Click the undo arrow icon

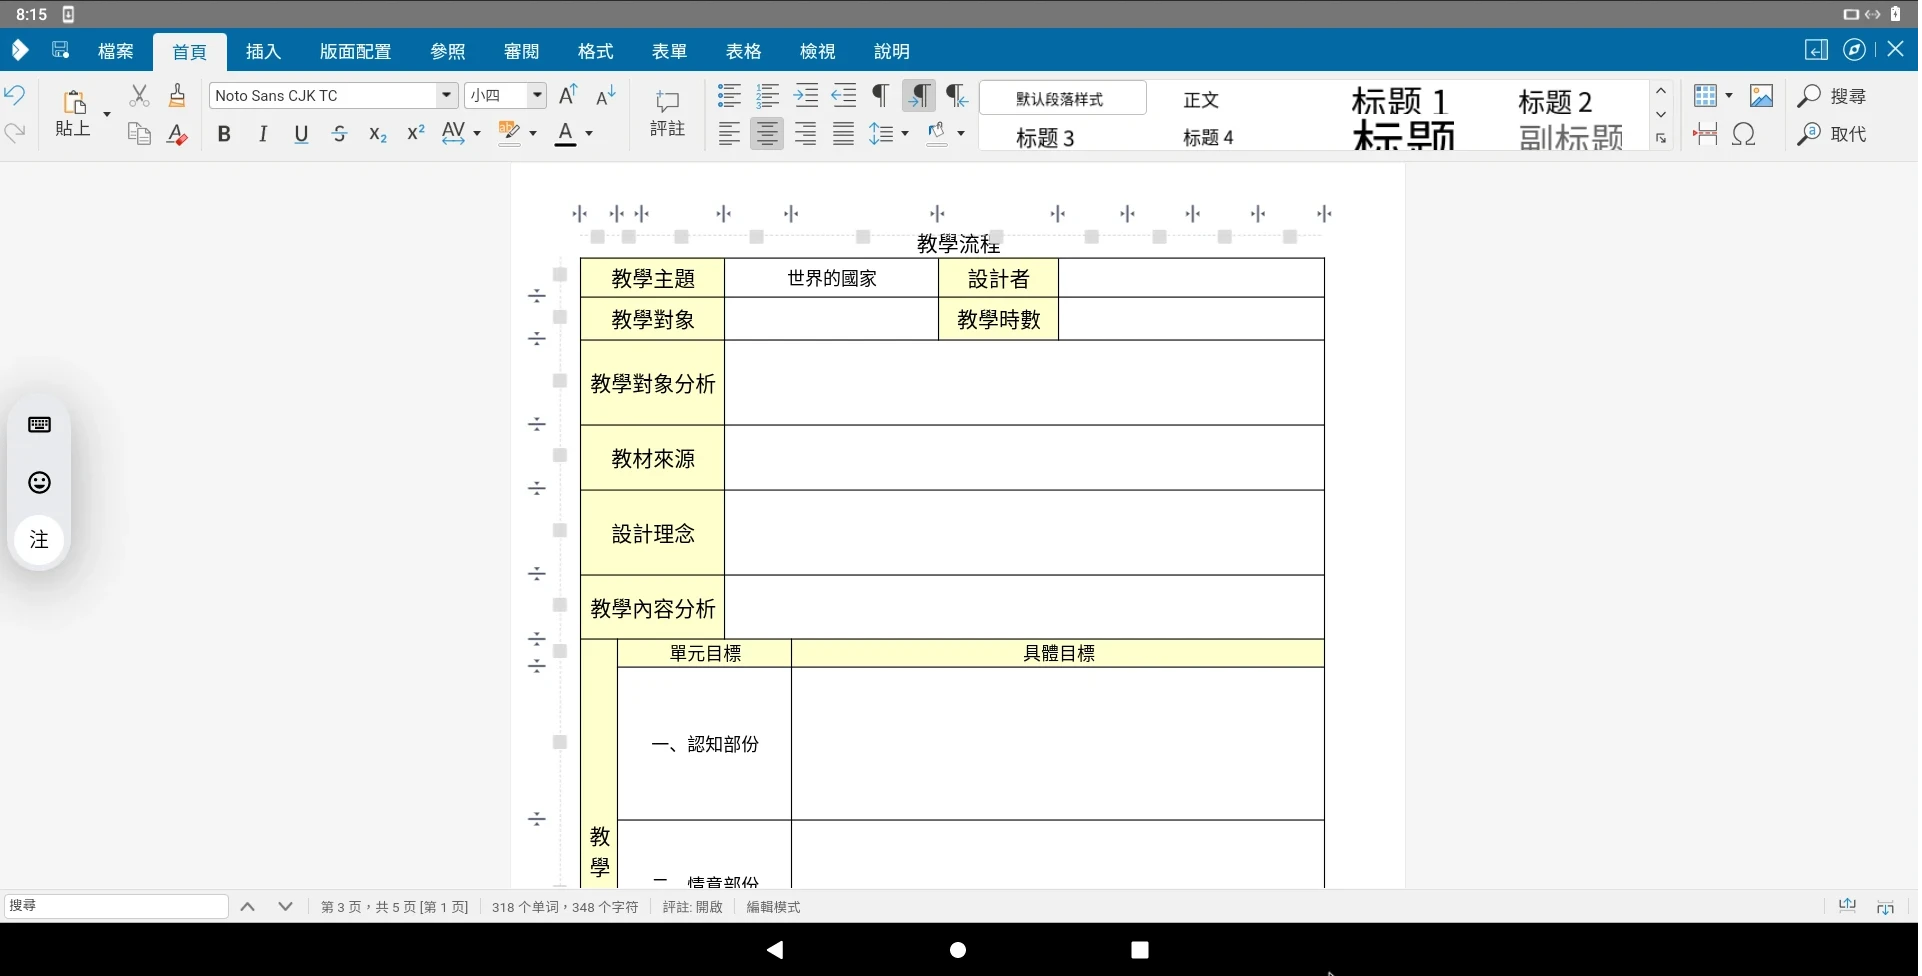tap(15, 96)
